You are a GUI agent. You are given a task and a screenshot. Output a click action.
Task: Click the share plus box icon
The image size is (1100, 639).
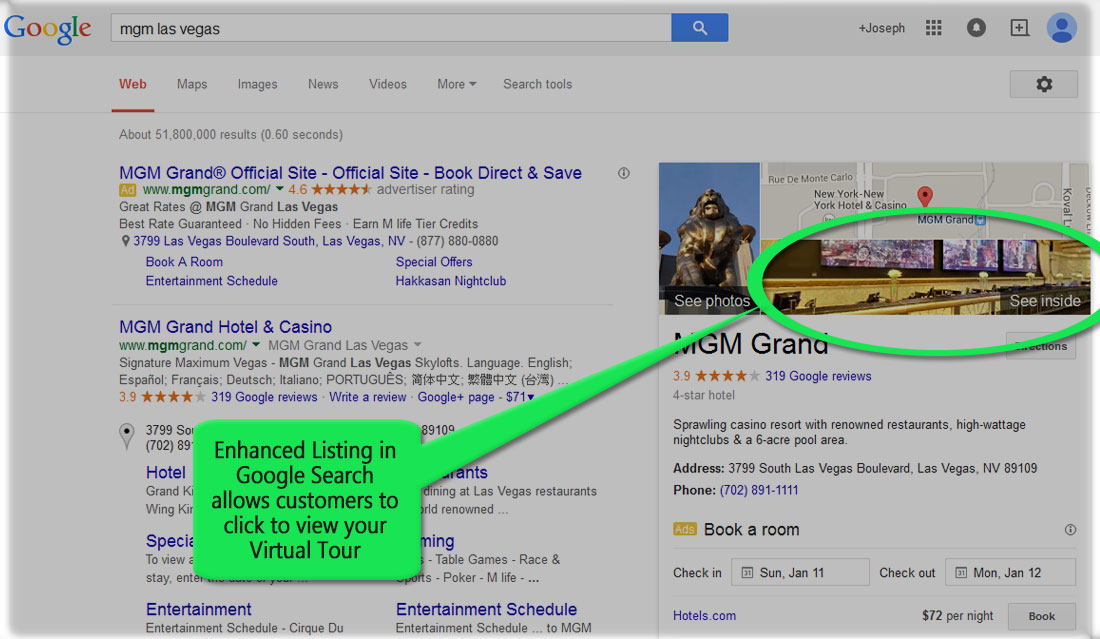(1019, 28)
